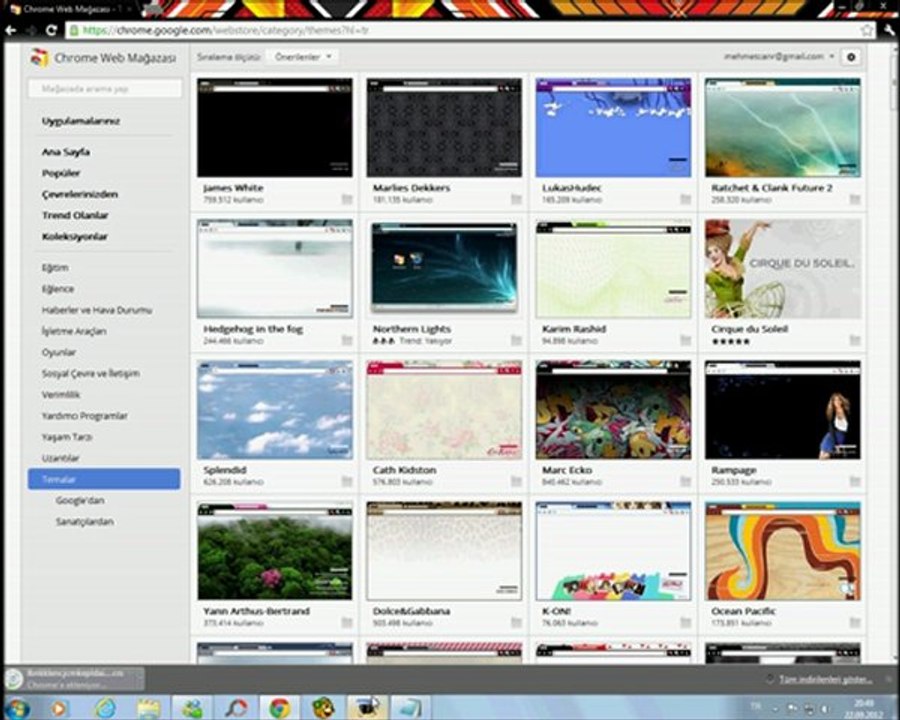Image resolution: width=900 pixels, height=720 pixels.
Task: Select Uygulamalarınız in the sidebar
Action: pos(81,121)
